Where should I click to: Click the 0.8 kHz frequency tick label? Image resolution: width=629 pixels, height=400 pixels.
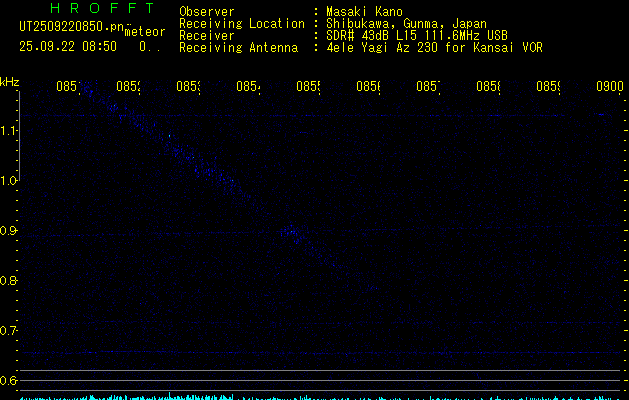point(10,281)
